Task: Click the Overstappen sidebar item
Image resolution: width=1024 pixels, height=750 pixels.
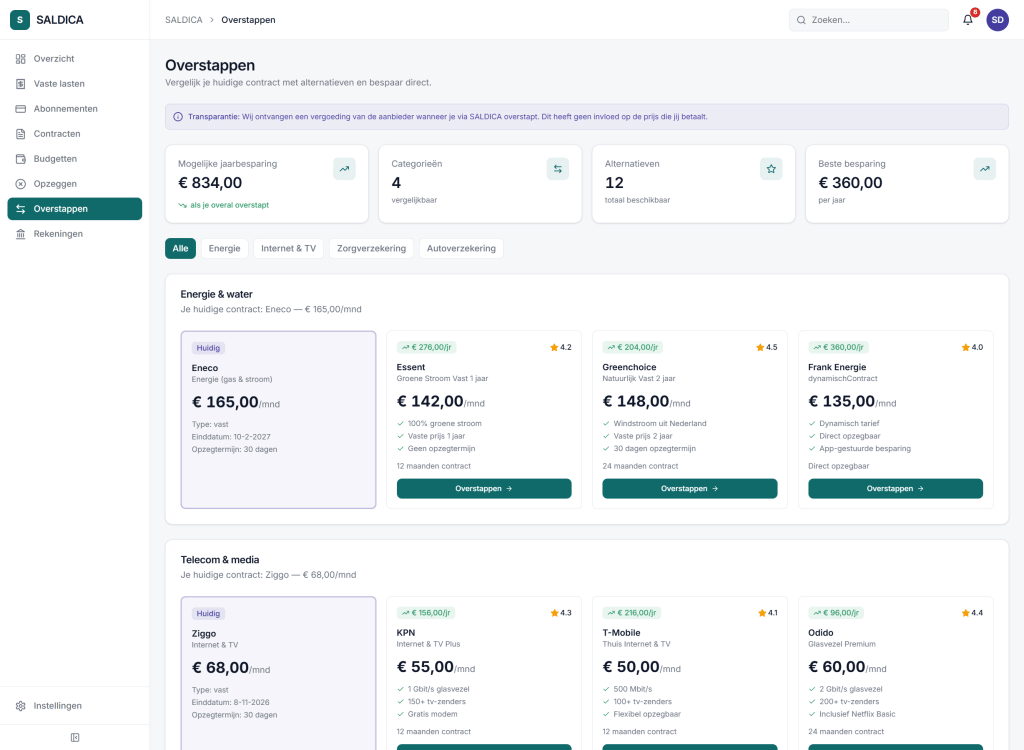Action: tap(74, 209)
